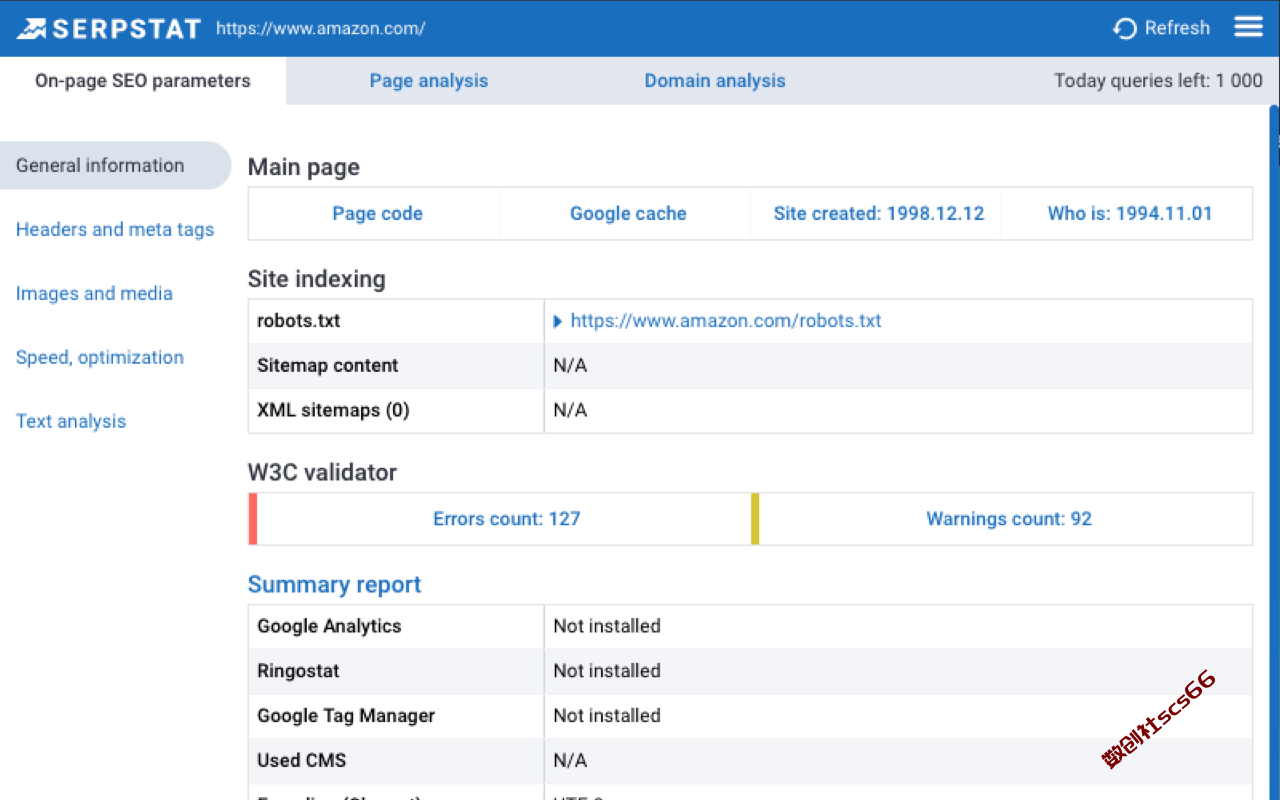Click the Refresh text label

pos(1177,28)
